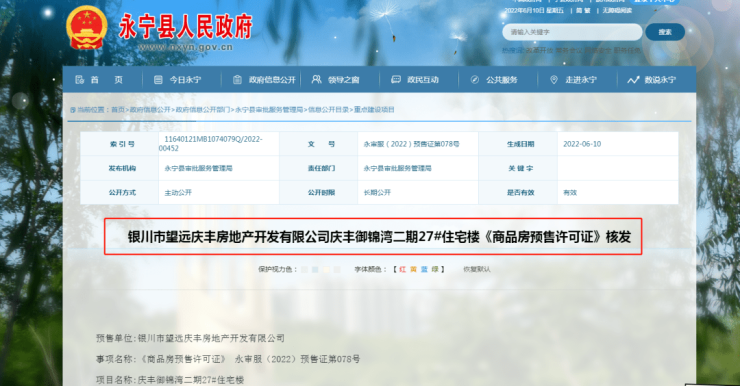Set font color to 黄

(413, 269)
